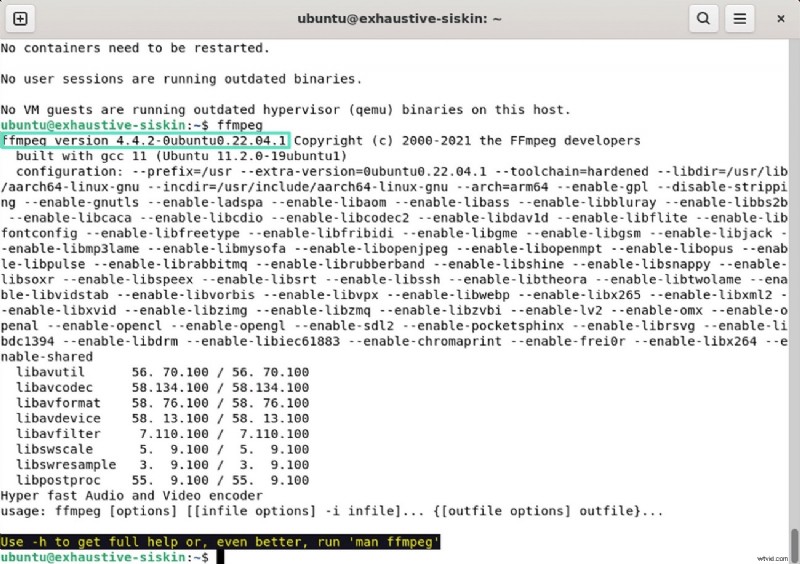The image size is (800, 564).
Task: Click the '--enable-libfreetype' option text
Action: tap(165, 233)
